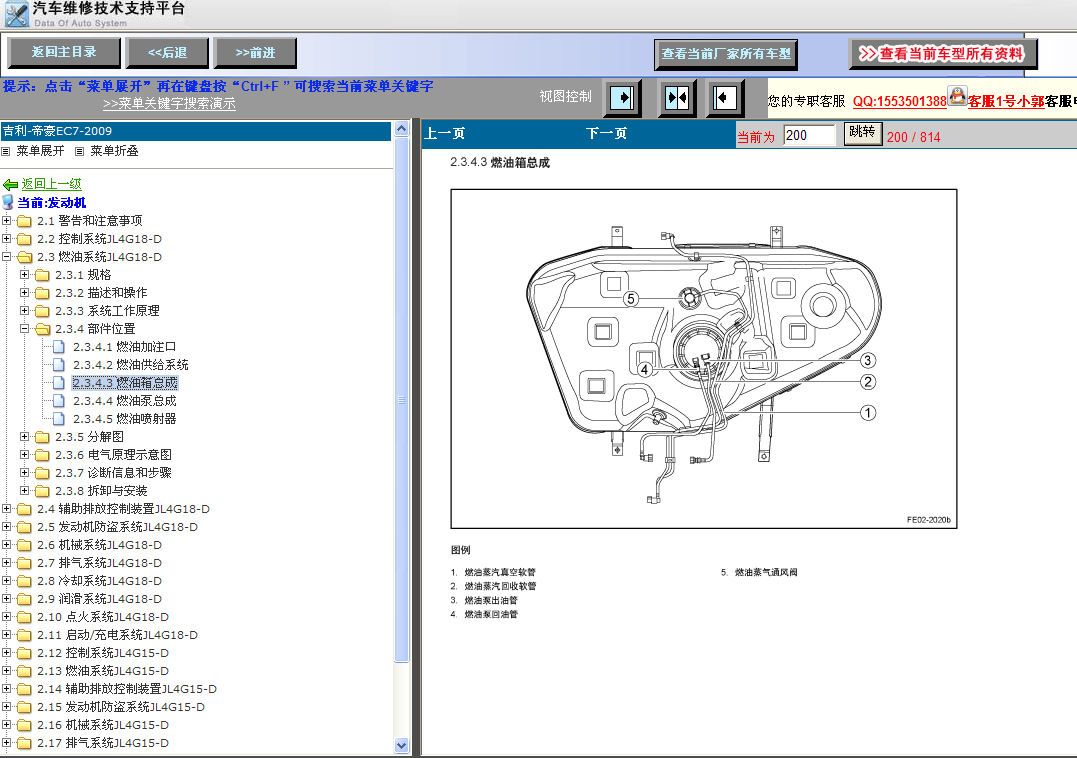This screenshot has width=1077, height=758.
Task: Click the 菜单展开 menu expand icon
Action: [6, 151]
